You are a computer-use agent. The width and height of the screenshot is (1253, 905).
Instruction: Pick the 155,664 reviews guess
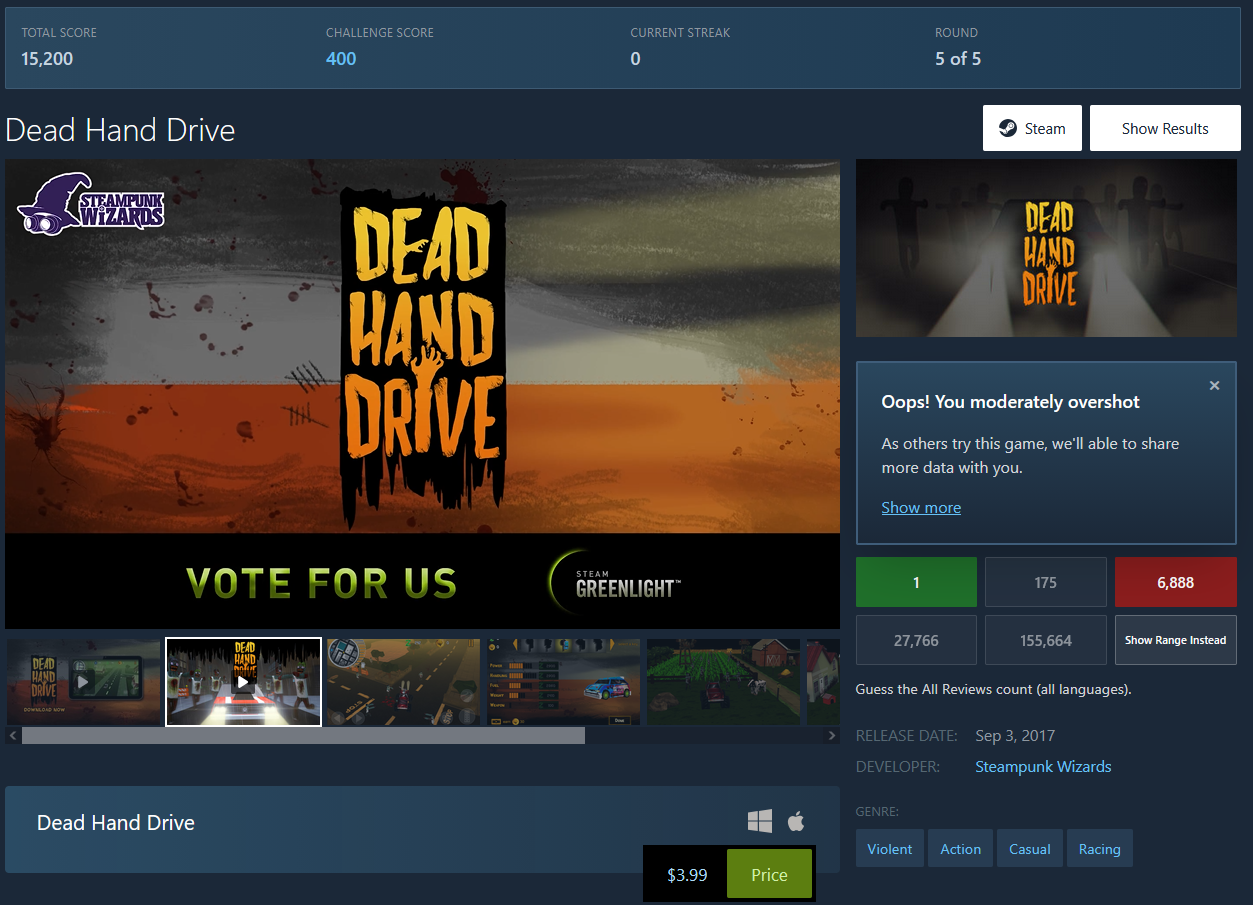click(1046, 640)
